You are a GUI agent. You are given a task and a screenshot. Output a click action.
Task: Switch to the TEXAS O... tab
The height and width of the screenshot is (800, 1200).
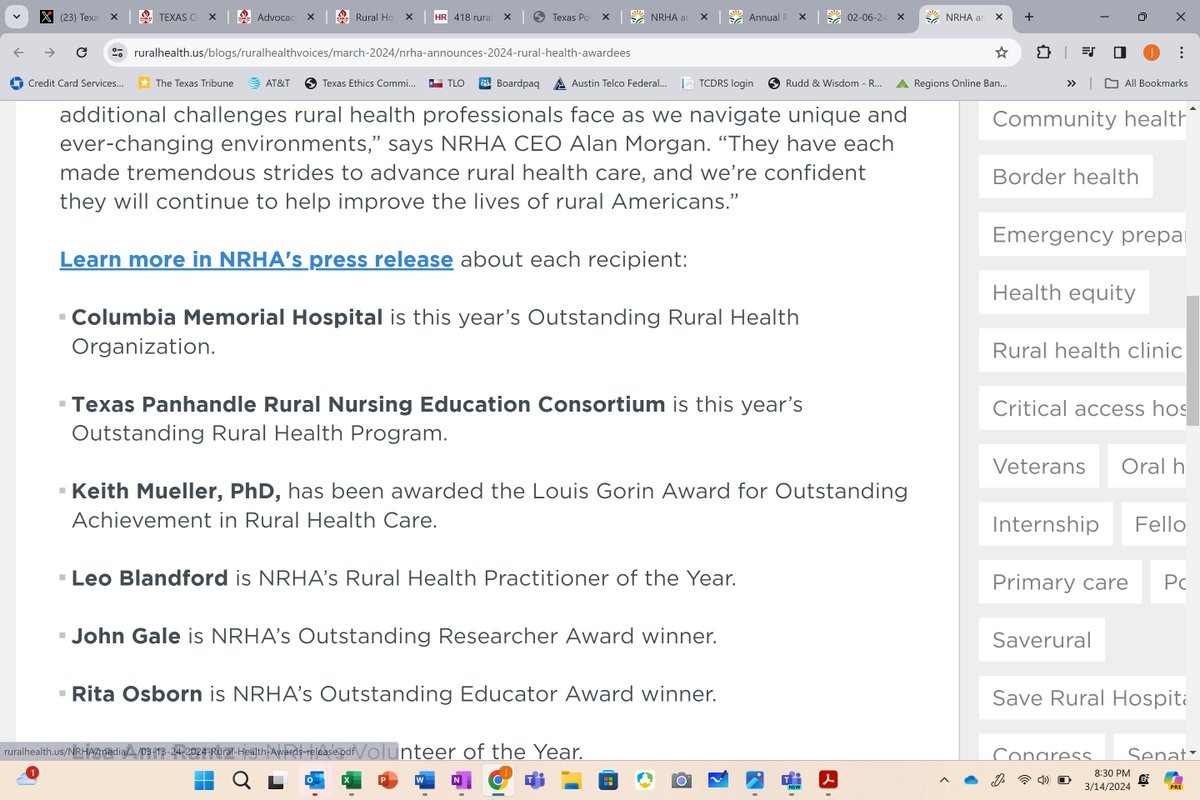(x=177, y=17)
